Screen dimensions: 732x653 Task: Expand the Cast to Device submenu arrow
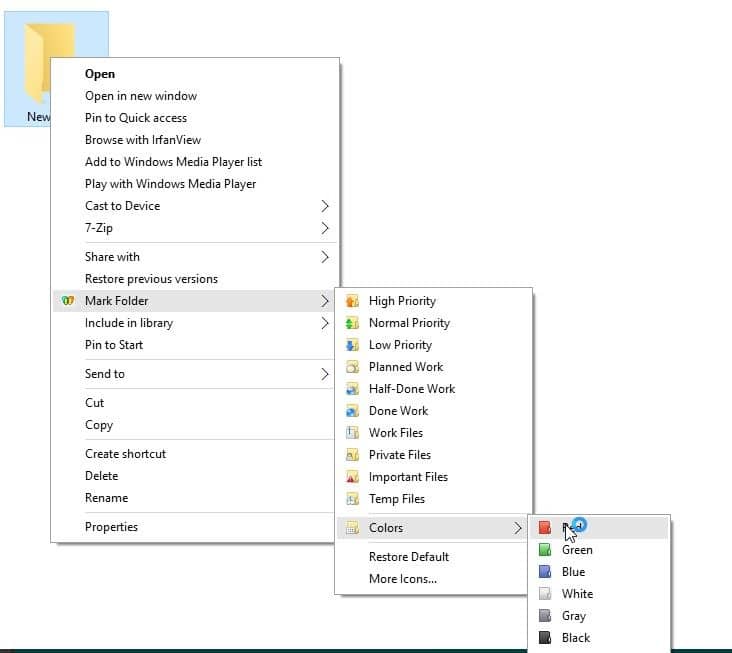click(325, 206)
